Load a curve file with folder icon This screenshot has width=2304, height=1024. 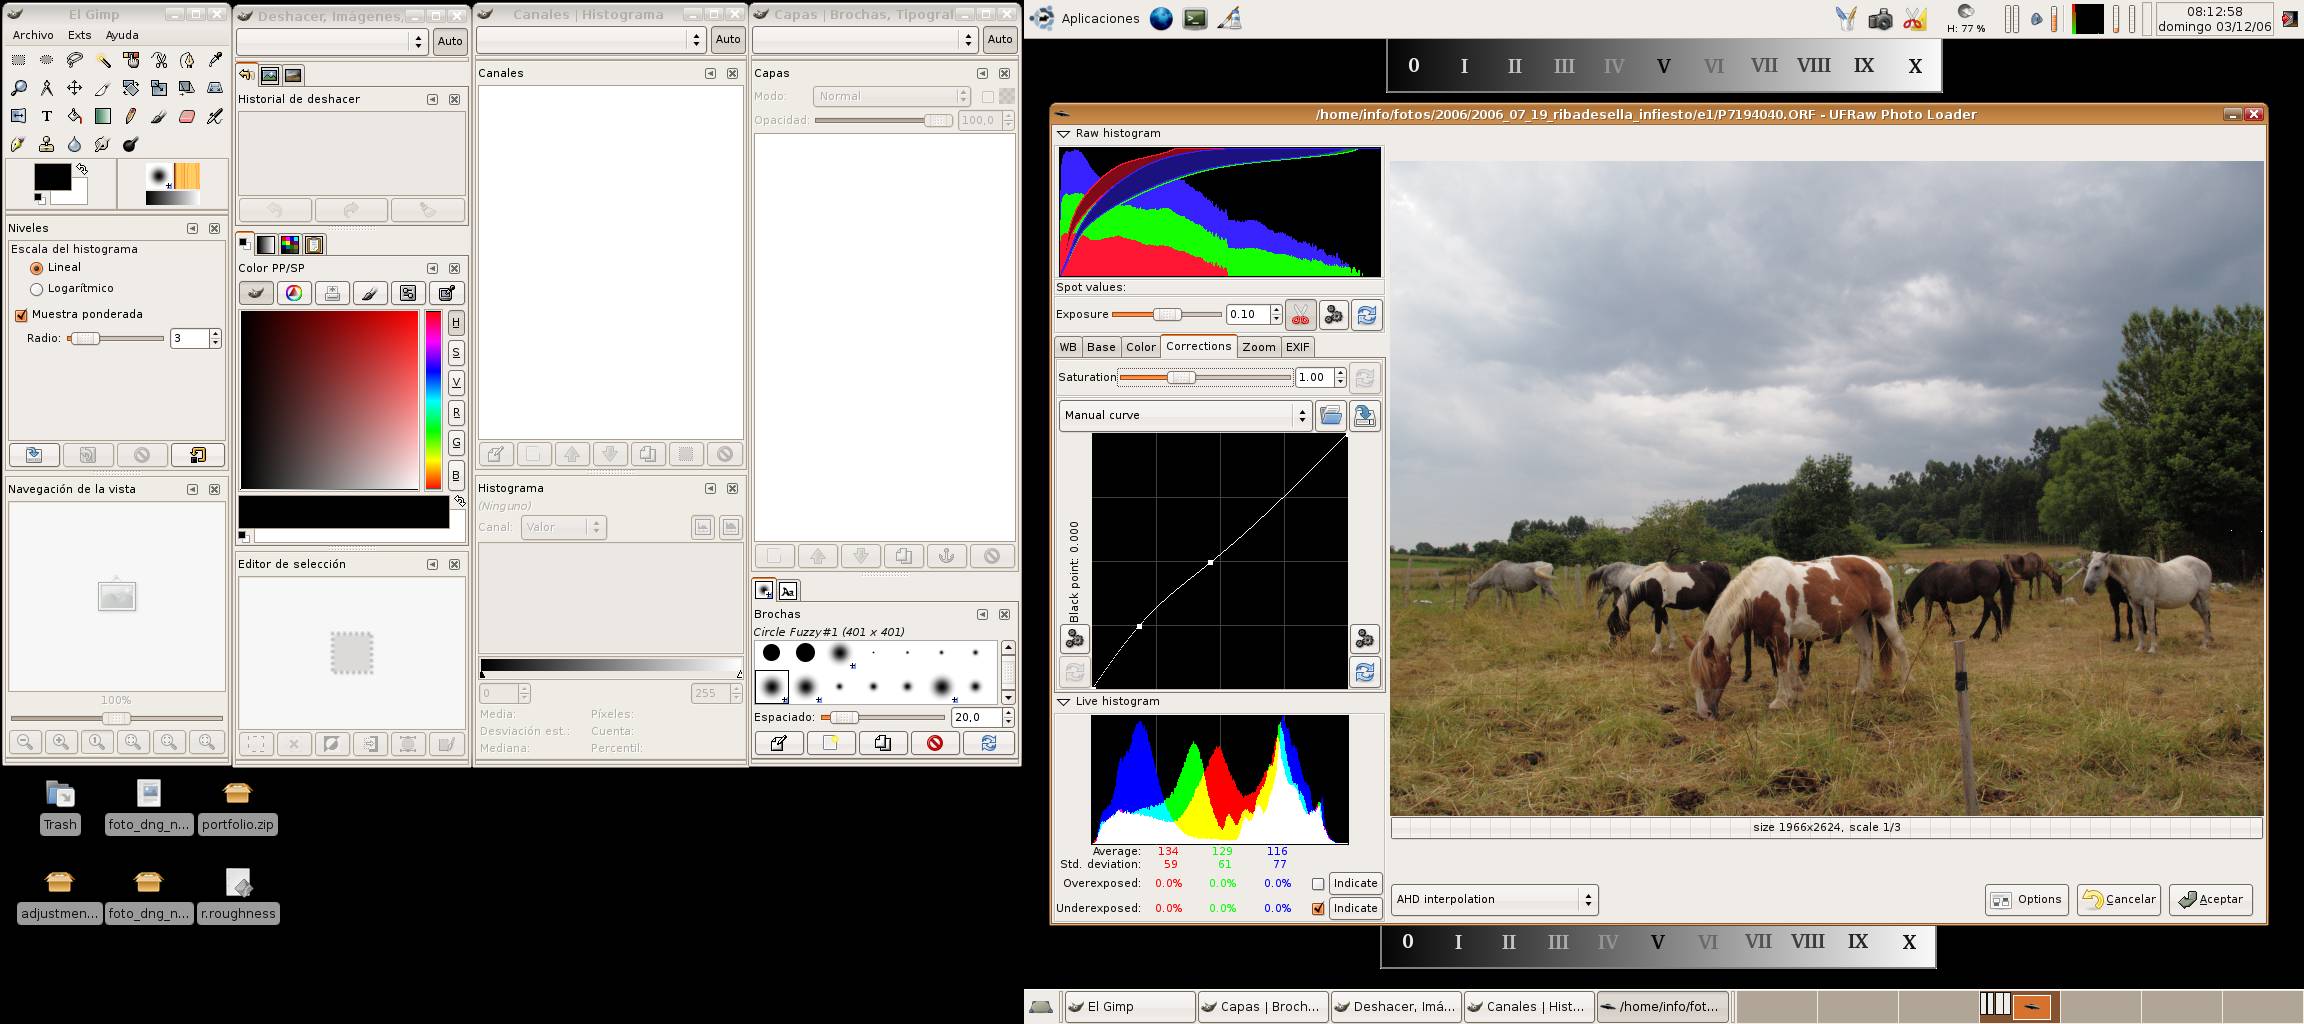[x=1330, y=415]
